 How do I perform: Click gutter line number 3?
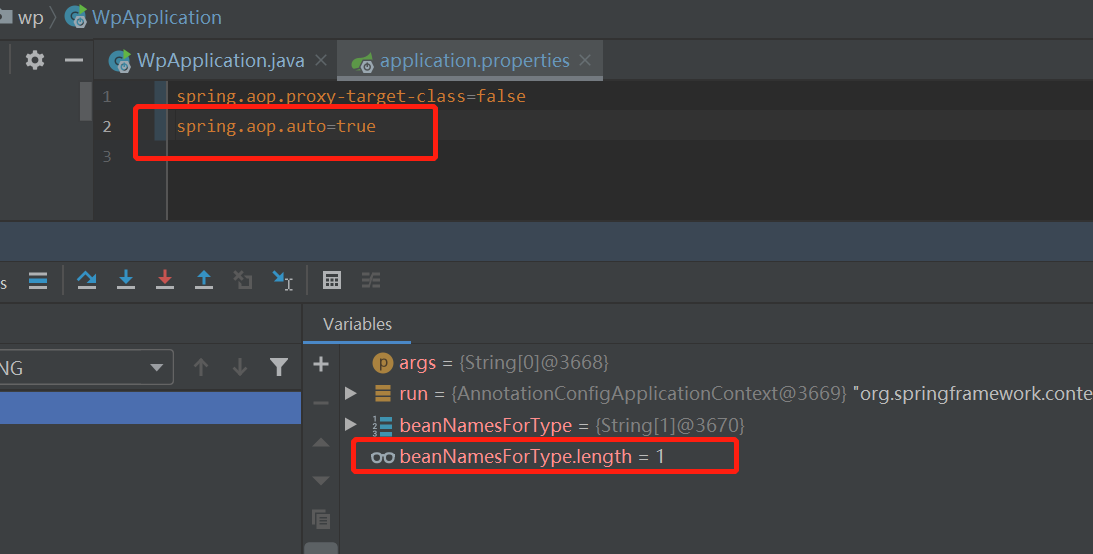point(107,156)
